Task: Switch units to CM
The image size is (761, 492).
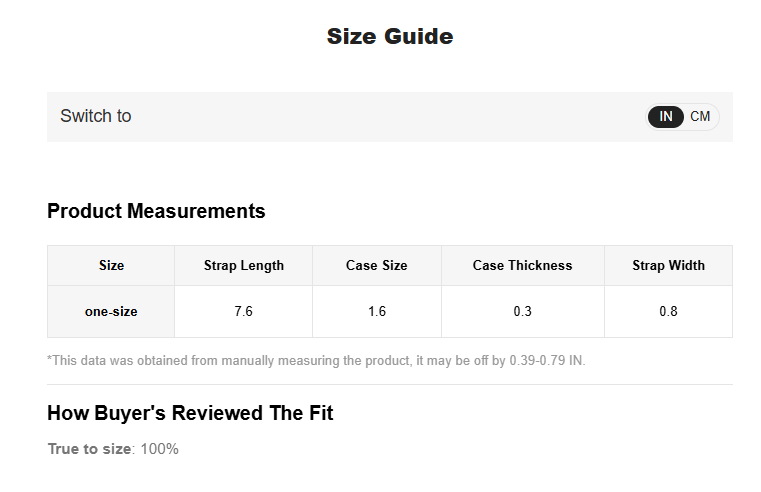Action: click(x=700, y=117)
